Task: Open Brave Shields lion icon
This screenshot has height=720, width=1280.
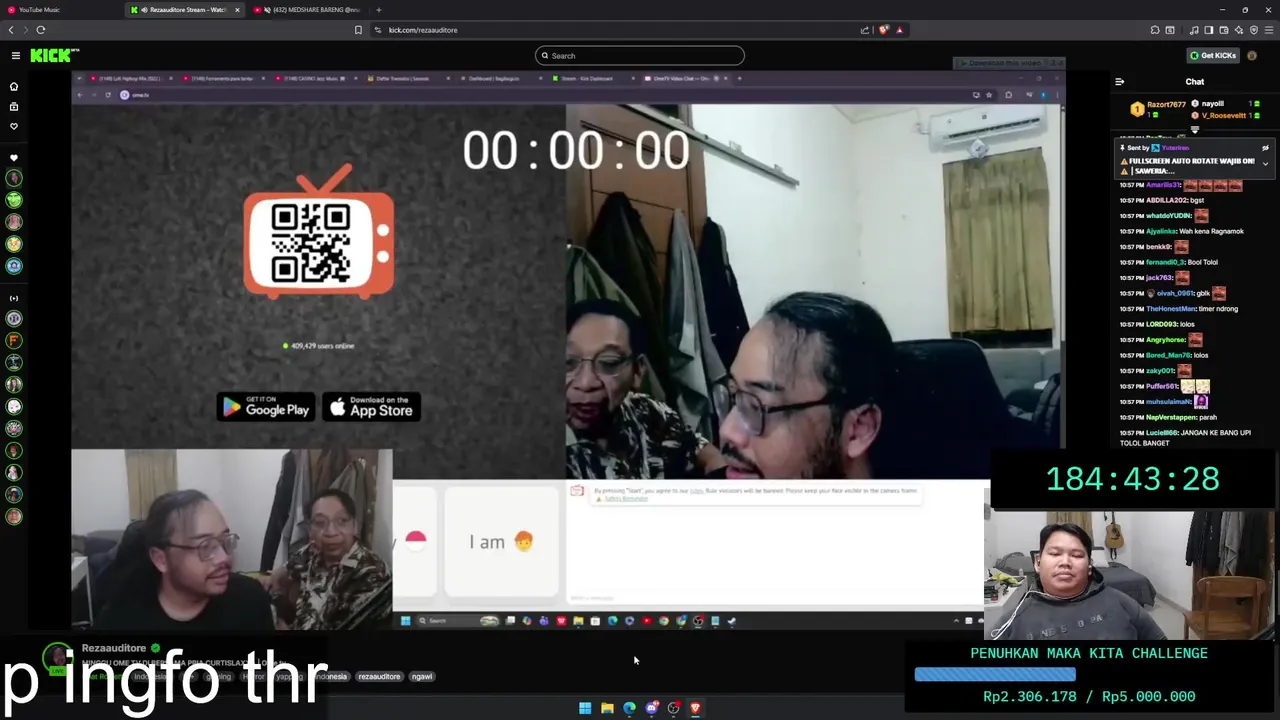Action: pyautogui.click(x=883, y=30)
